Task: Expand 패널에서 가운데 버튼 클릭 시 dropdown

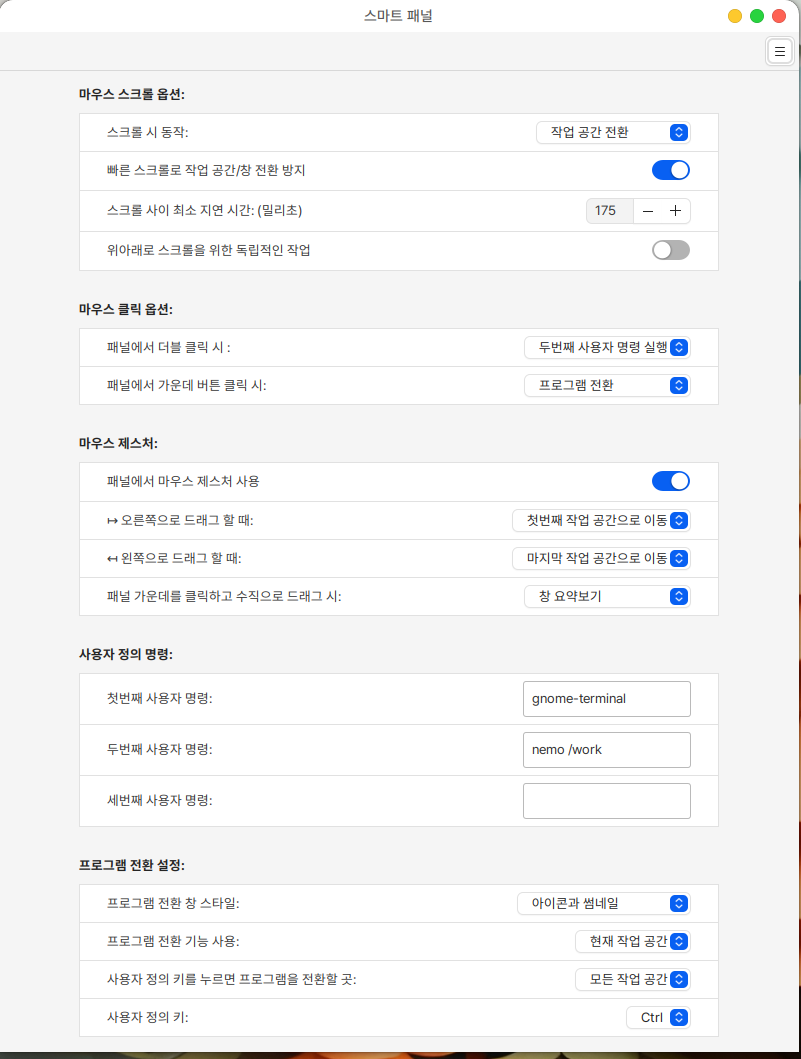Action: tap(607, 385)
